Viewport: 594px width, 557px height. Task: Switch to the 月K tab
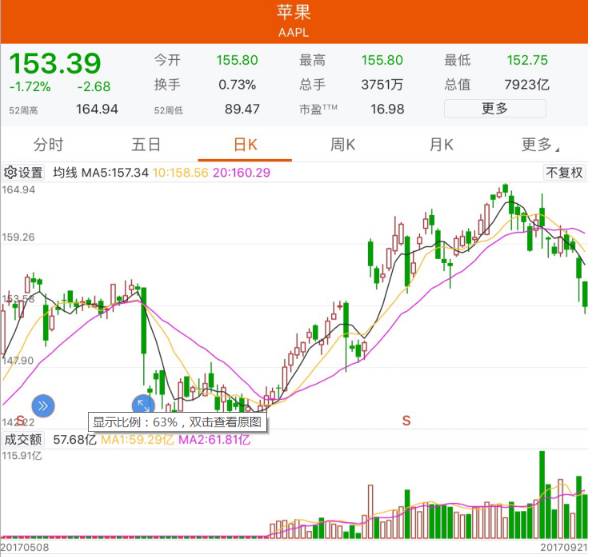pyautogui.click(x=441, y=145)
